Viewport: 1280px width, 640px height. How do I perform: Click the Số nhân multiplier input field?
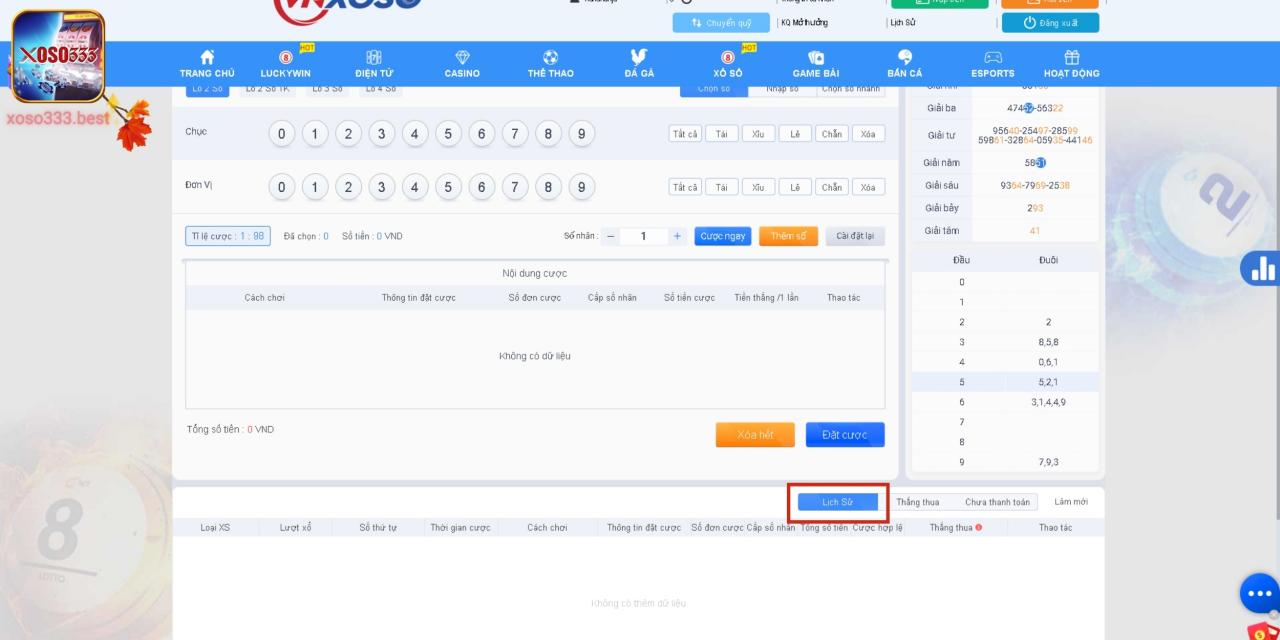coord(643,236)
